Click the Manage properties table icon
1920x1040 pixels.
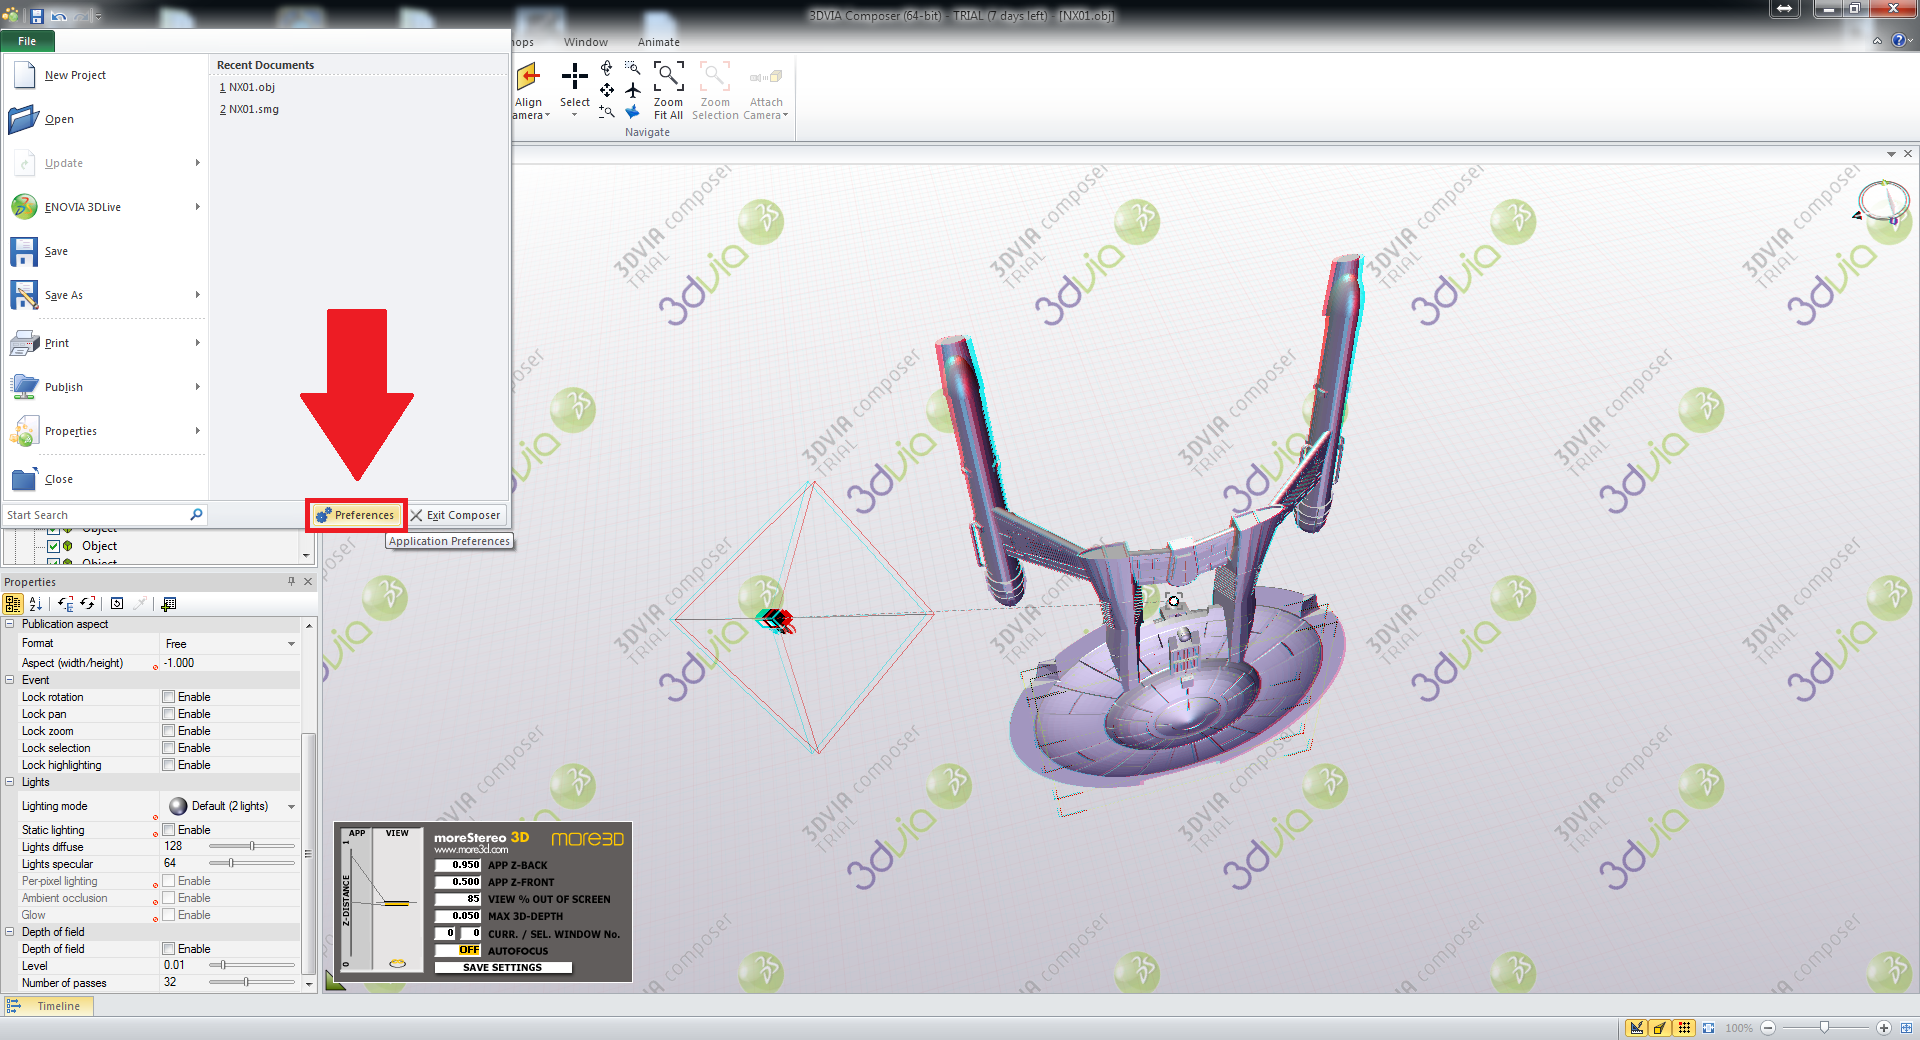click(x=169, y=604)
